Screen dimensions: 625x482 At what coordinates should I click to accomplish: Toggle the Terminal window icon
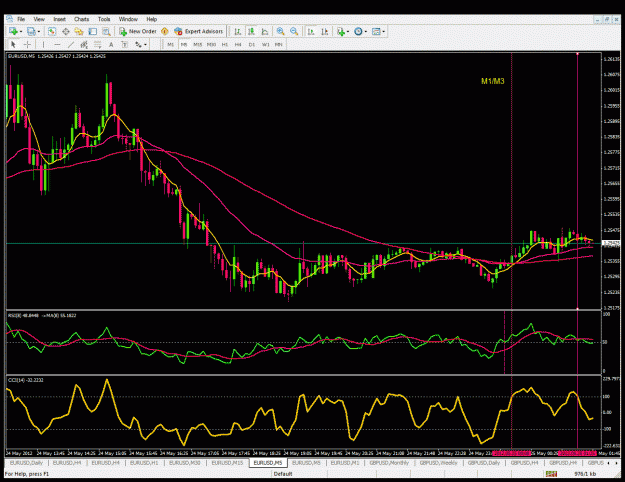[92, 31]
